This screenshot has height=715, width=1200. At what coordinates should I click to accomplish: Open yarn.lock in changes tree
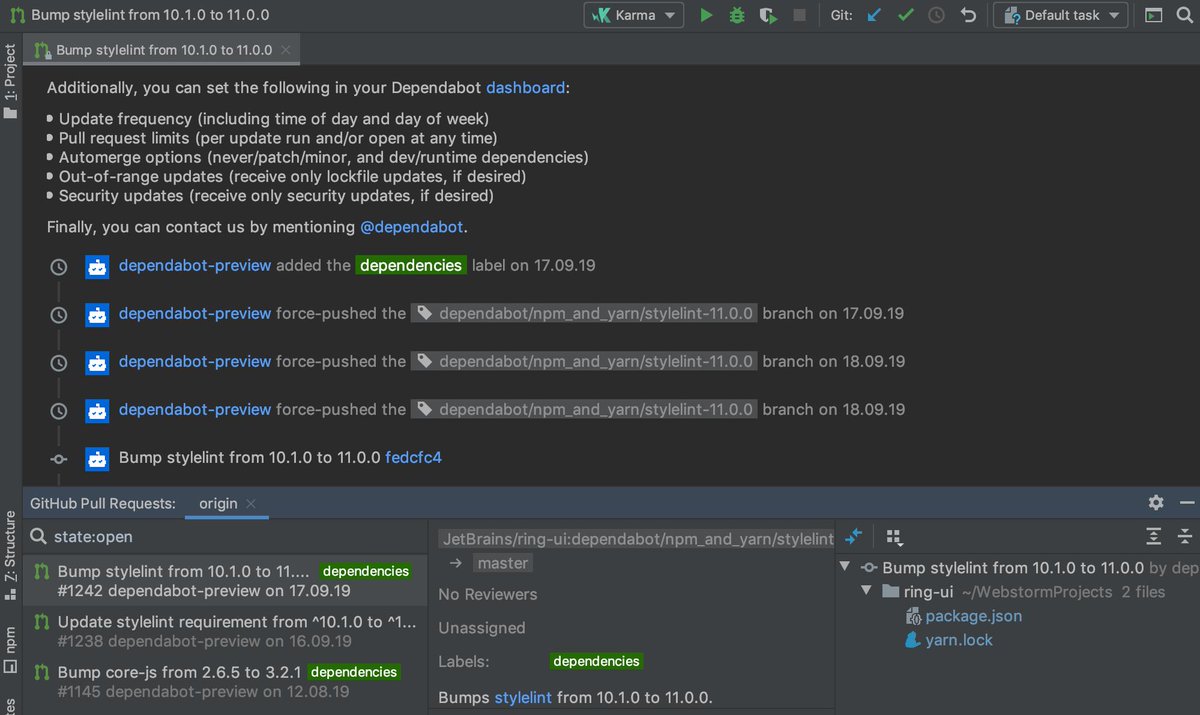point(960,640)
